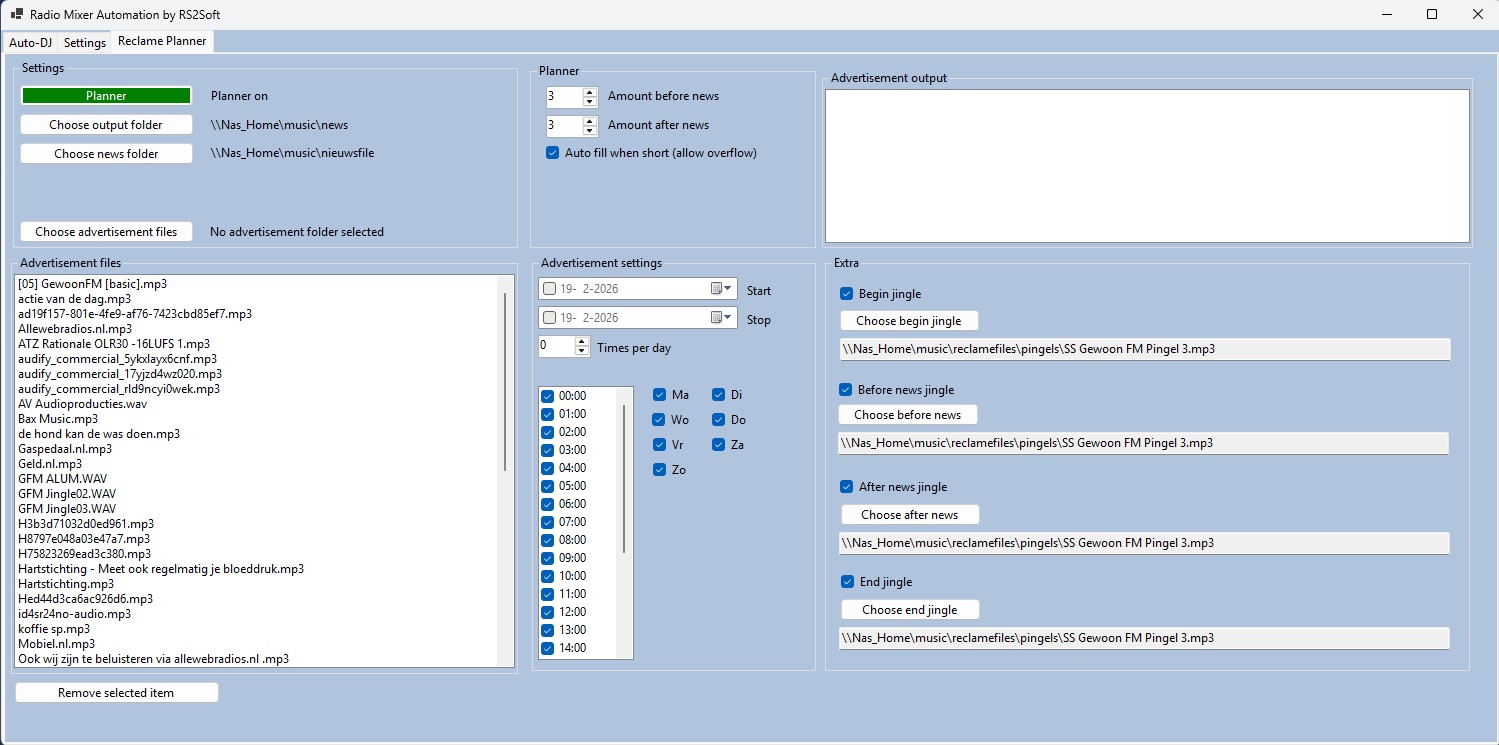Switch to the Auto-DJ tab

pyautogui.click(x=29, y=42)
